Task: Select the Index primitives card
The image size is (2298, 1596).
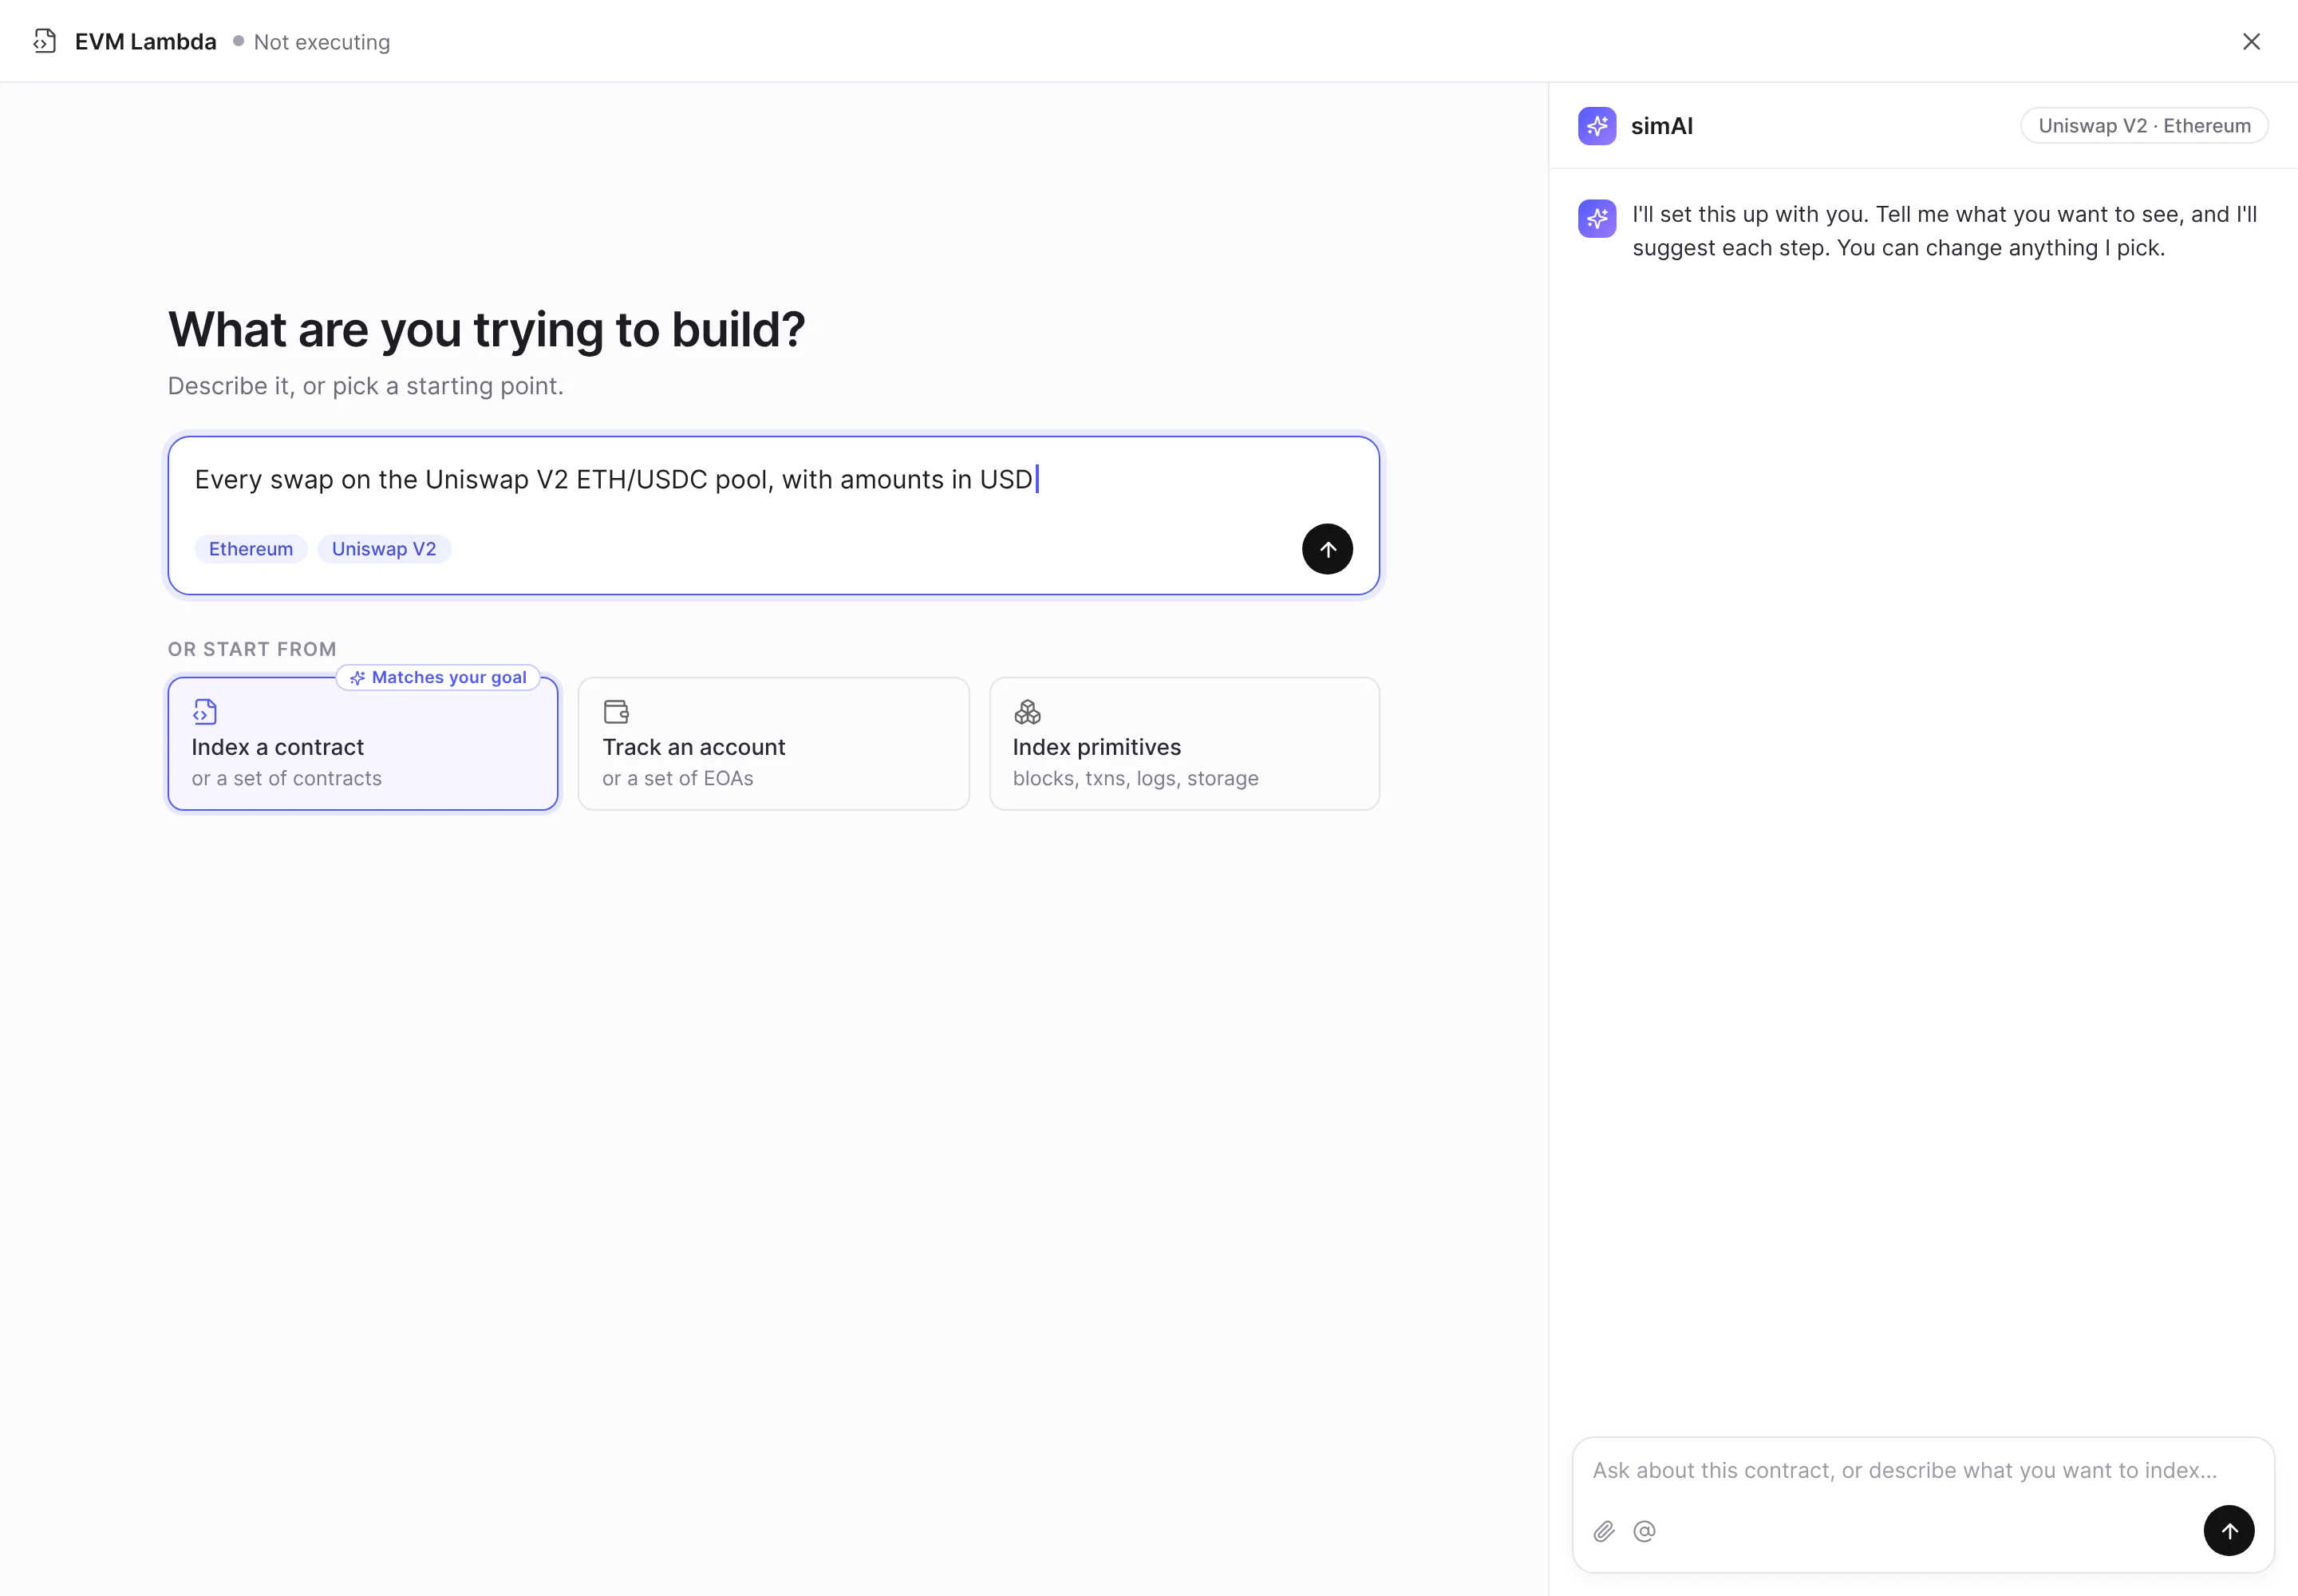Action: [x=1185, y=744]
